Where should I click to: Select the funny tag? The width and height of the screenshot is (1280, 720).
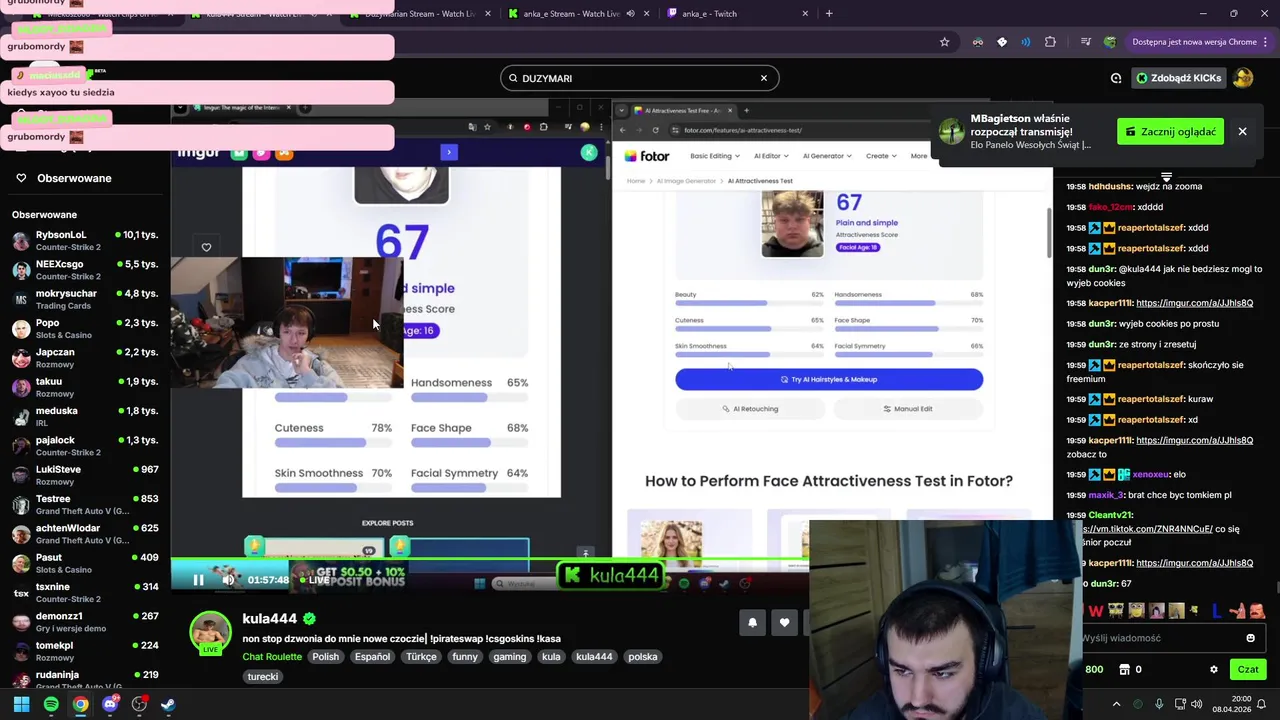pos(465,657)
